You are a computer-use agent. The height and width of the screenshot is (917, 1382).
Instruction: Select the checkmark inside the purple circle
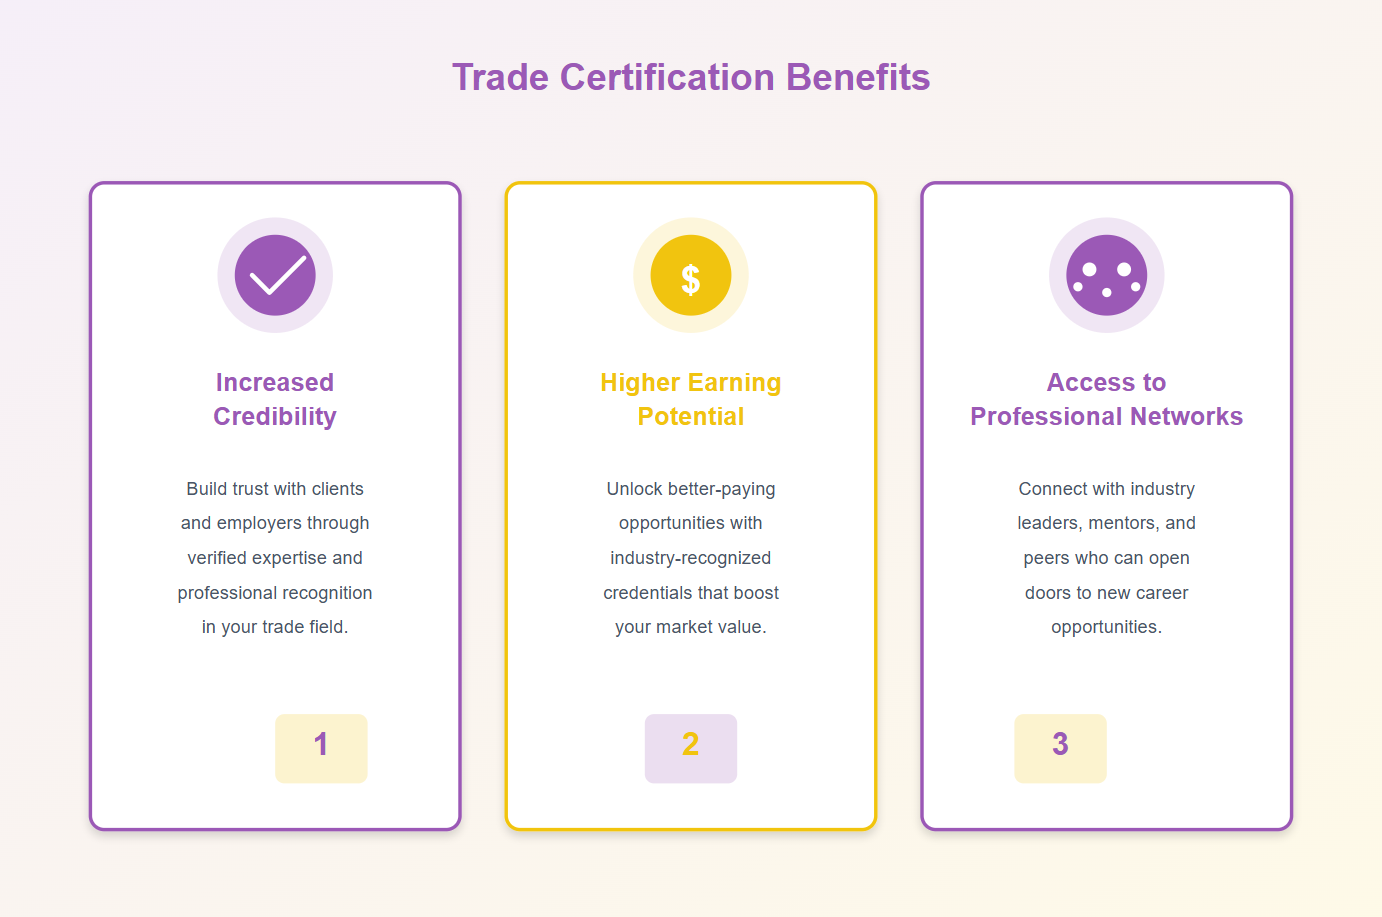point(275,275)
